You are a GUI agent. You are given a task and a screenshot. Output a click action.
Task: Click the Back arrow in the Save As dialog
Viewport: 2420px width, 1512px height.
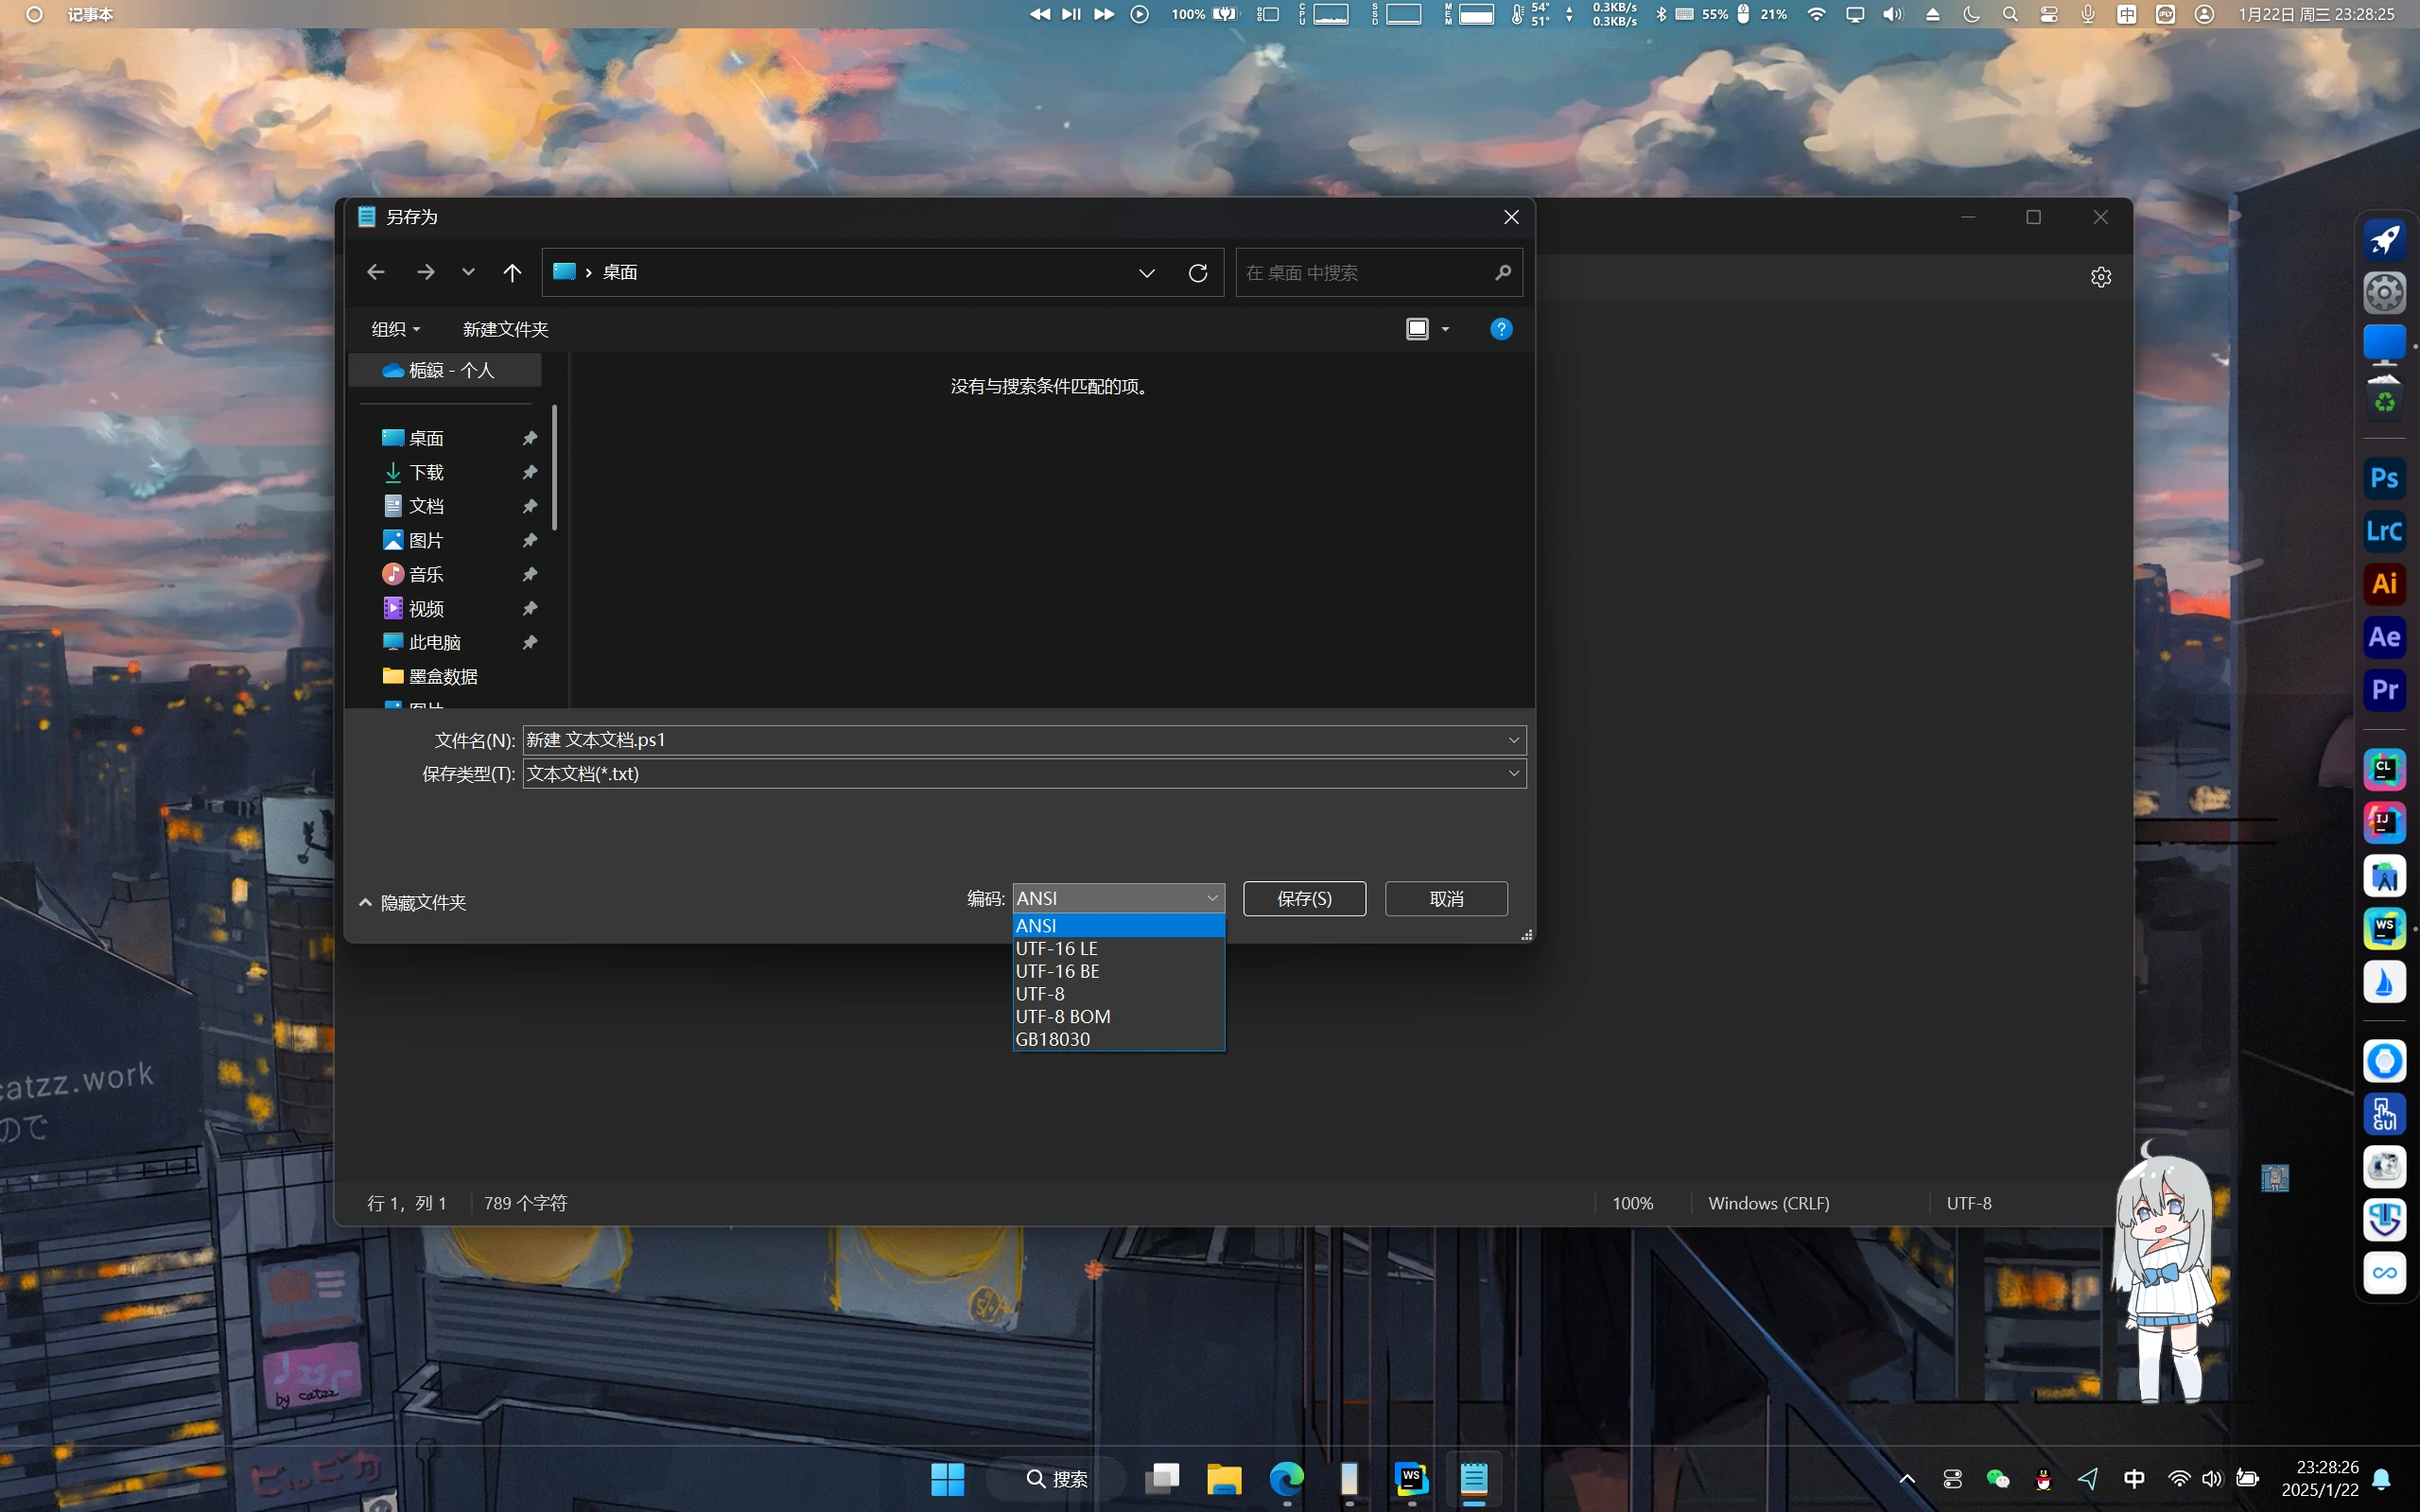point(376,272)
